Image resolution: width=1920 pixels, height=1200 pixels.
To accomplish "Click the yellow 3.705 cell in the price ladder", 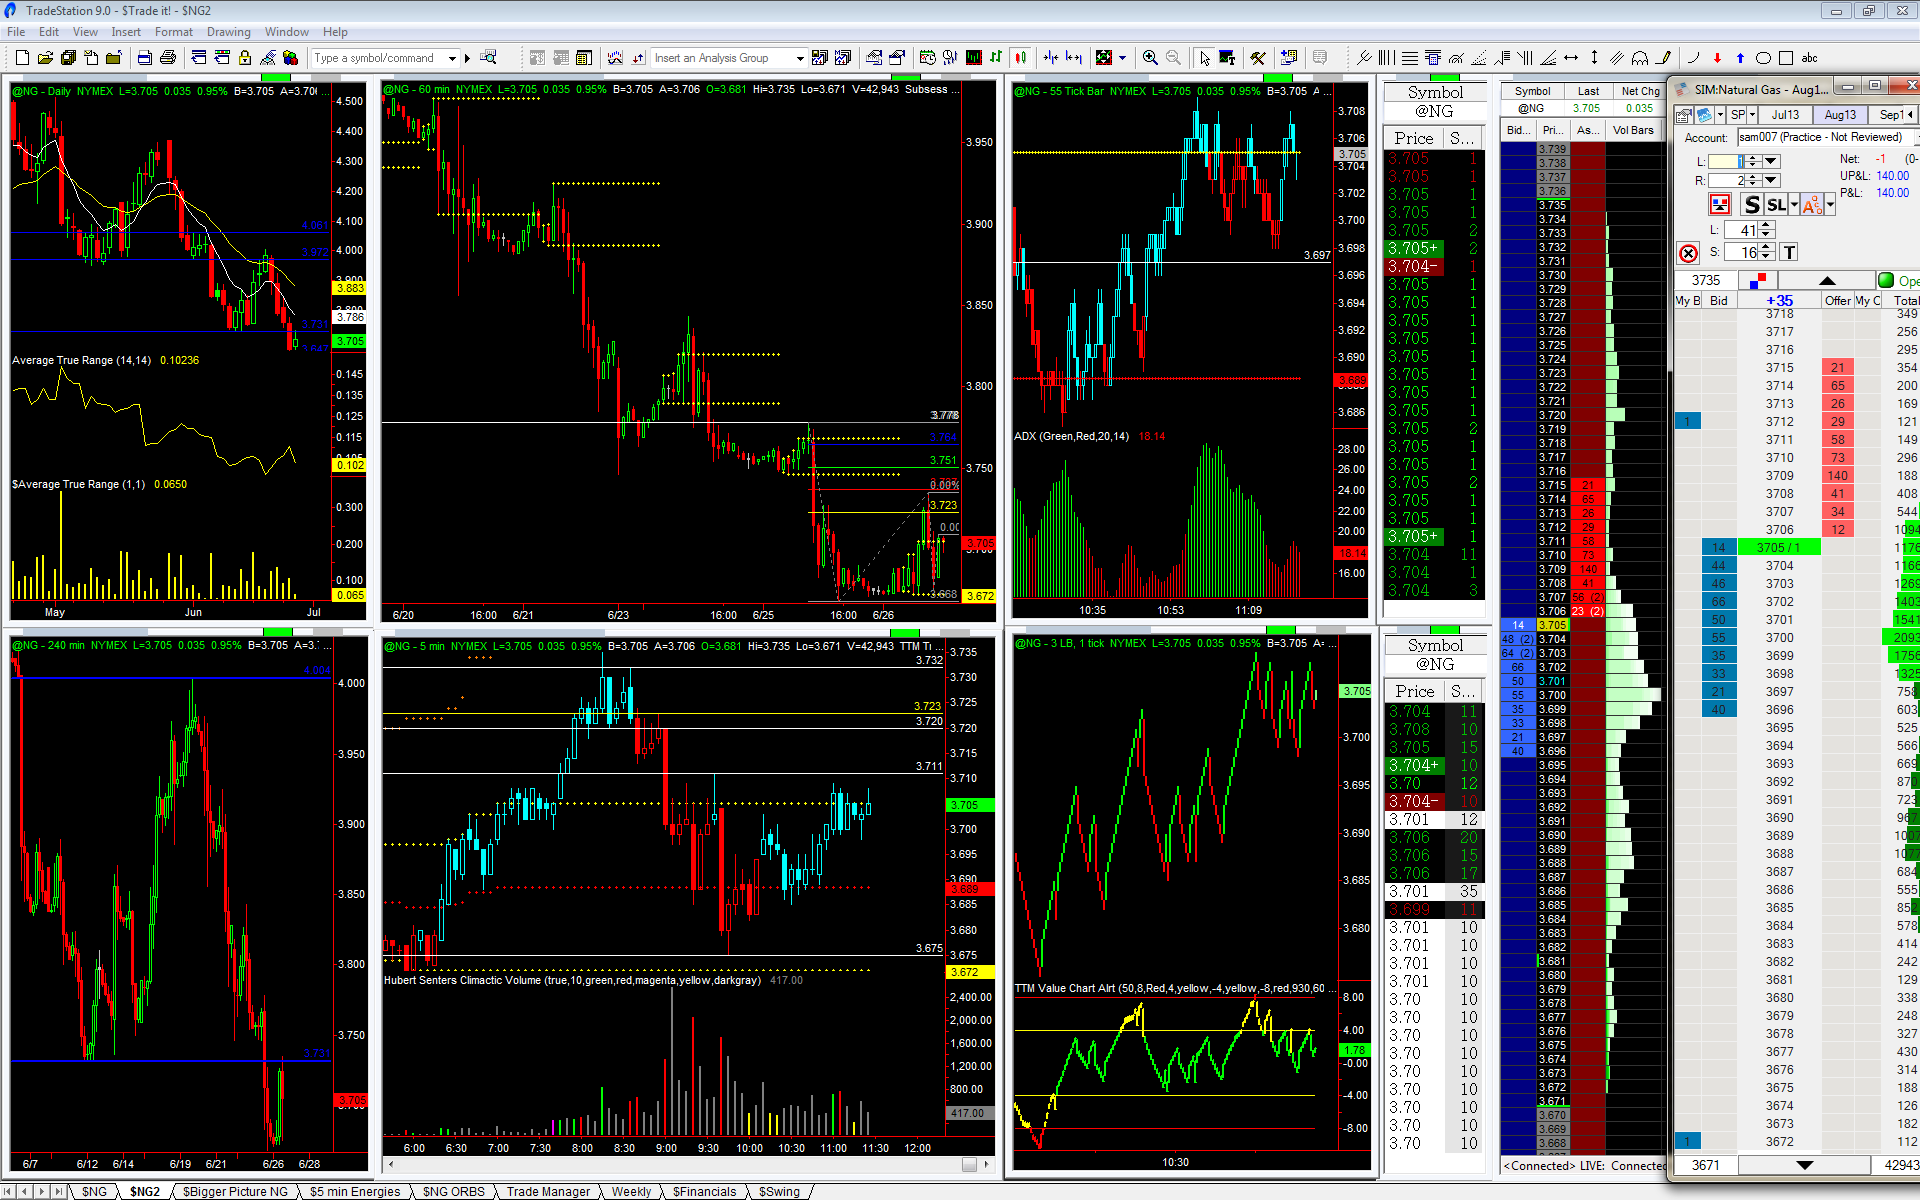I will pos(1552,625).
